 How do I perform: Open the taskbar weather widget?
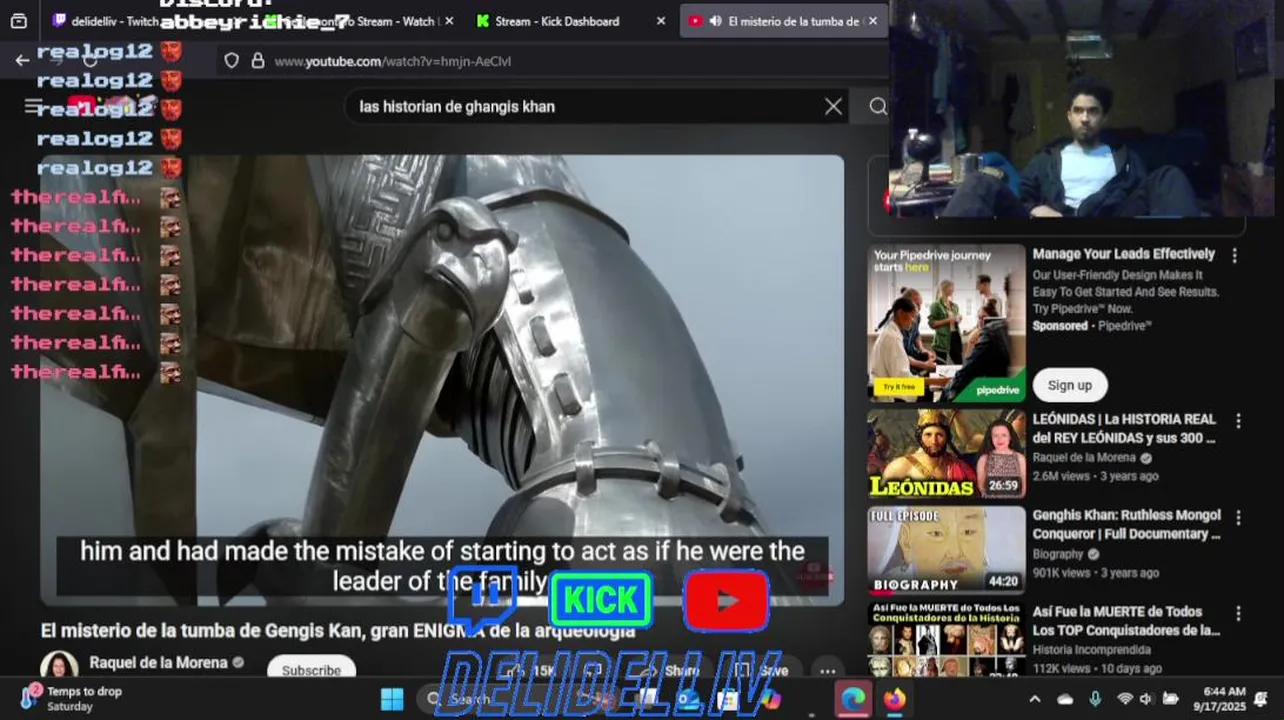coord(70,698)
